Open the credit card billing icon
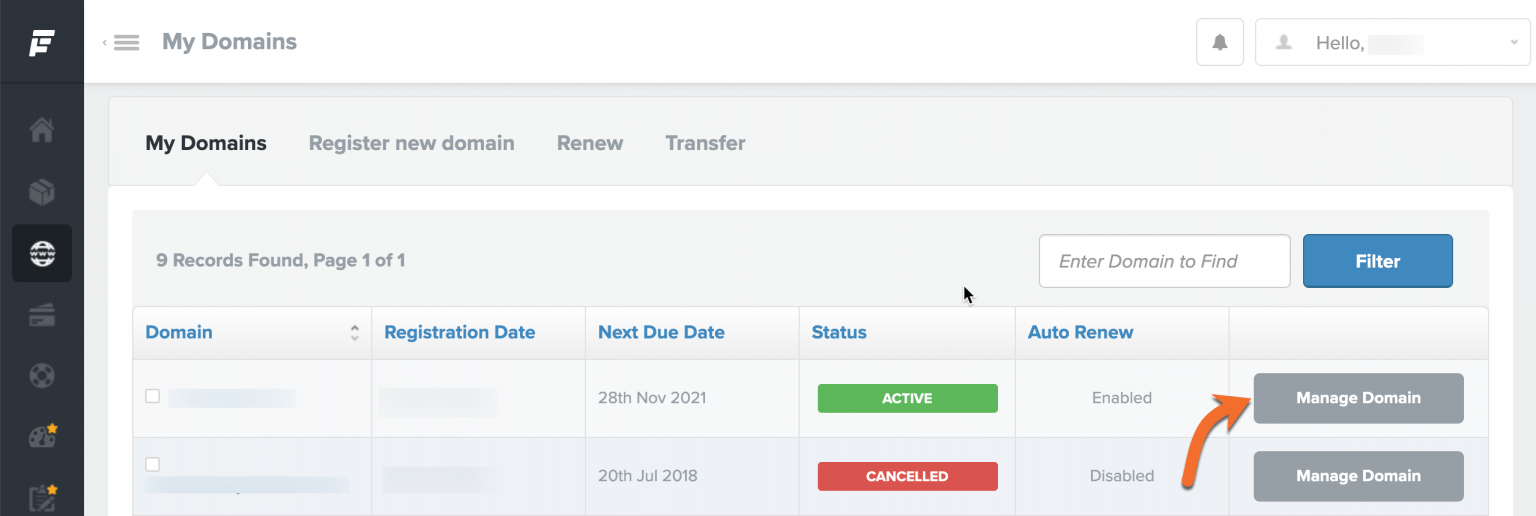This screenshot has height=516, width=1536. click(42, 316)
